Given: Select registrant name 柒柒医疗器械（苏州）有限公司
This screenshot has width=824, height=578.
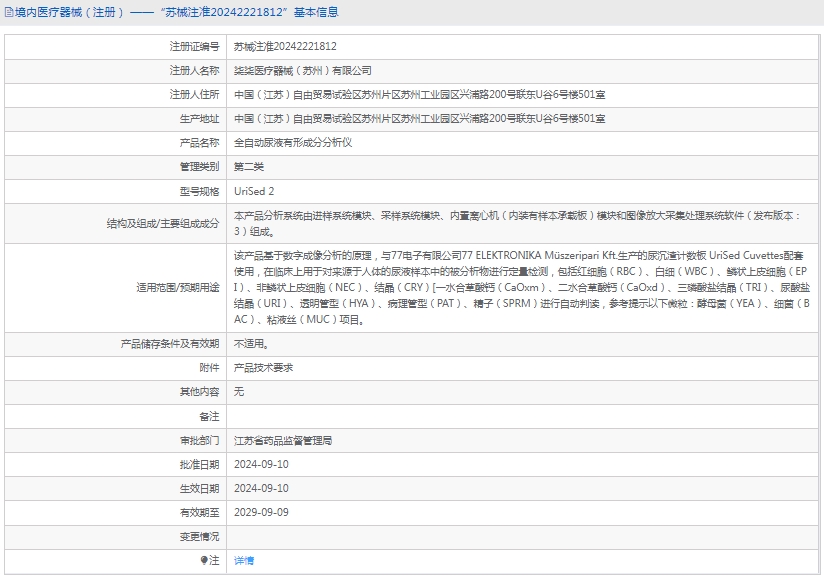Looking at the screenshot, I should (302, 71).
